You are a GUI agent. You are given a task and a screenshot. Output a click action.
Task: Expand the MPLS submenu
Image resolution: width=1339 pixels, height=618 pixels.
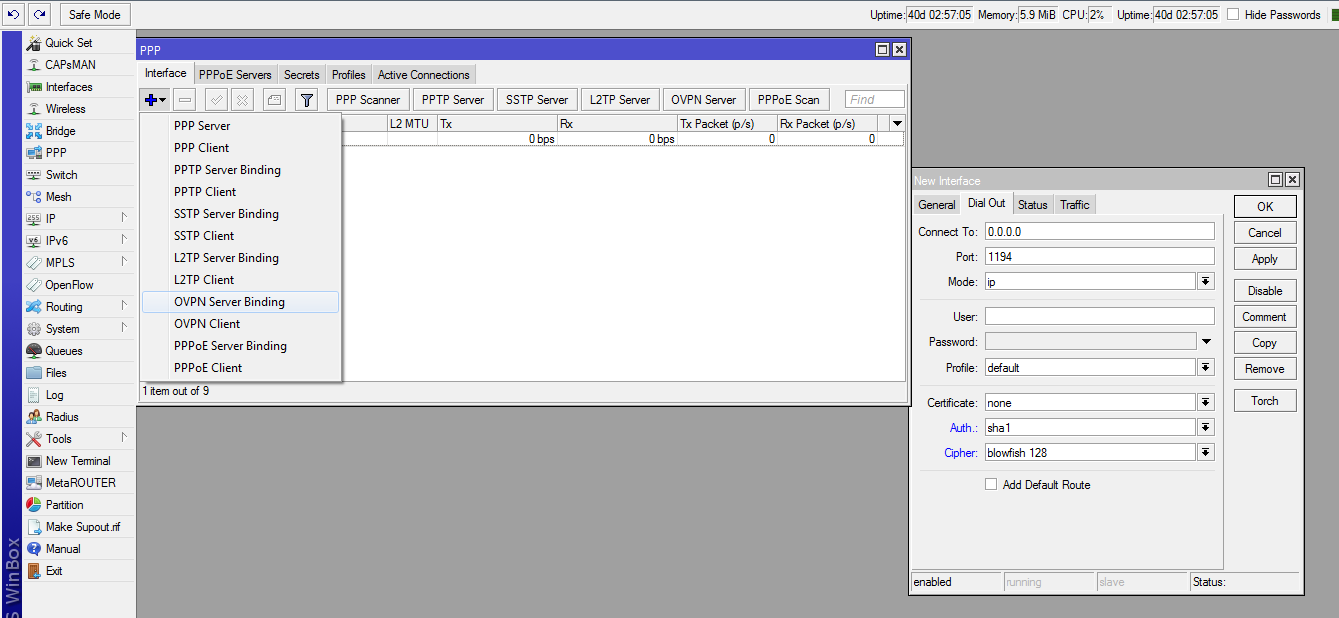pyautogui.click(x=125, y=263)
